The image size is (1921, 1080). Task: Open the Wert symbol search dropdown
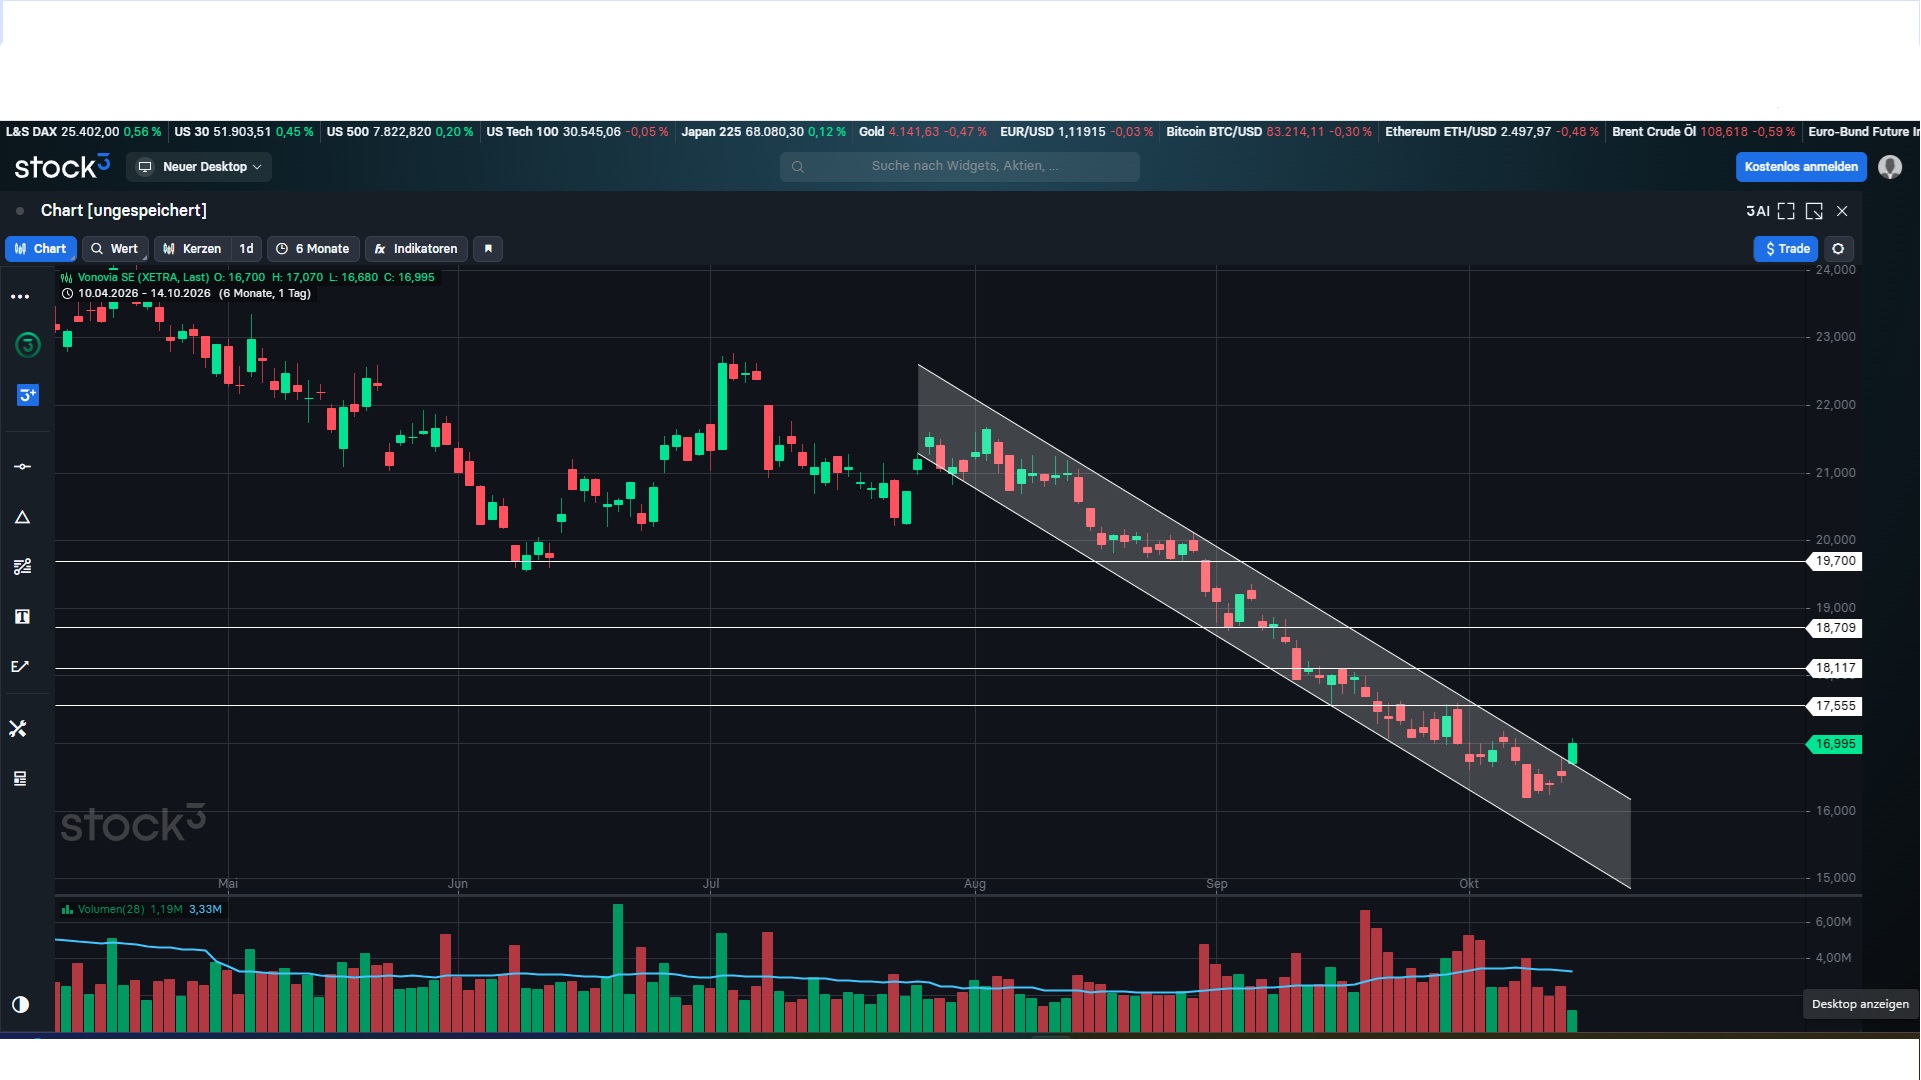116,249
